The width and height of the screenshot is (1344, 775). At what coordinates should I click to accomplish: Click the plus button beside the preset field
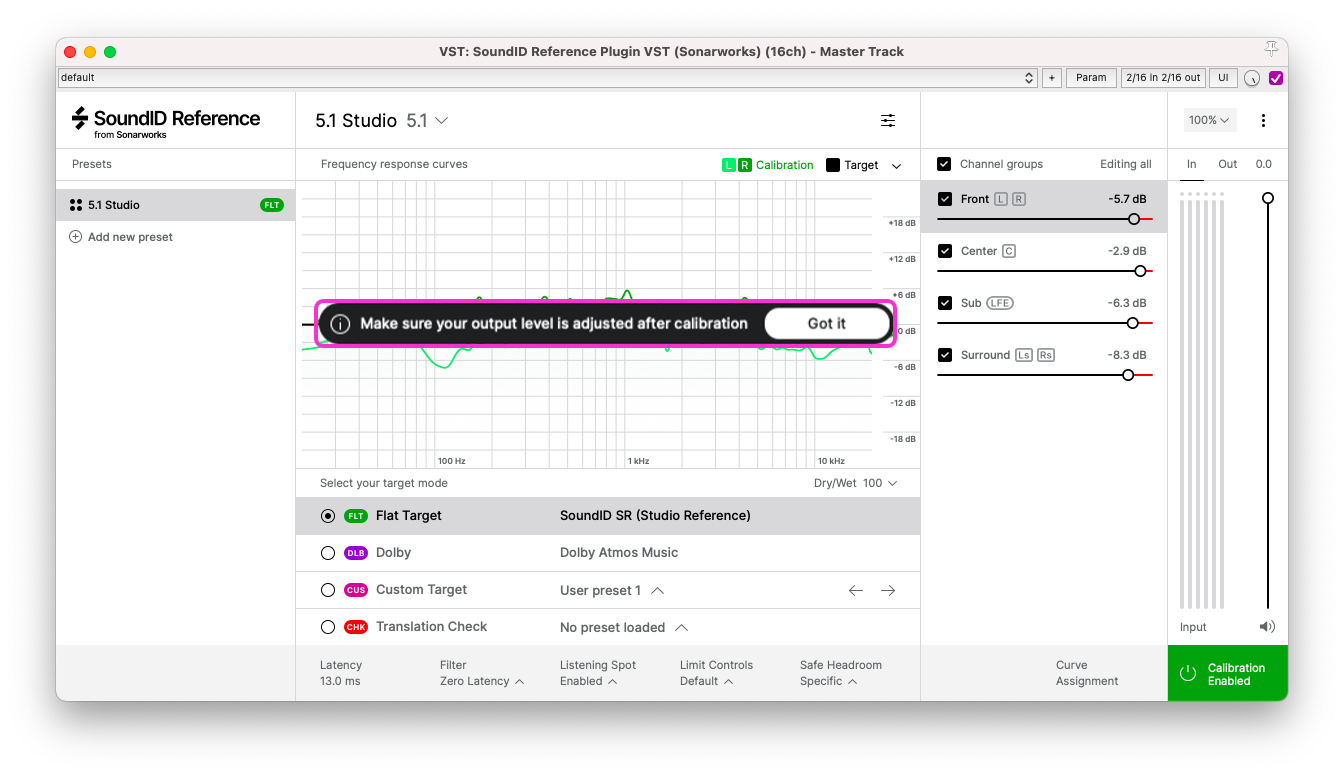pos(1051,77)
